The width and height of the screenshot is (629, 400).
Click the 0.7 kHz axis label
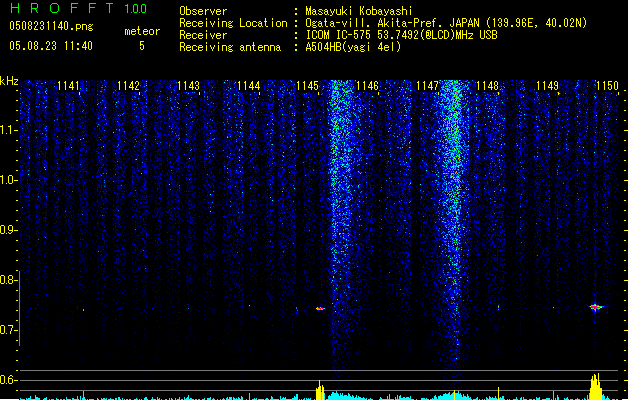click(x=8, y=330)
